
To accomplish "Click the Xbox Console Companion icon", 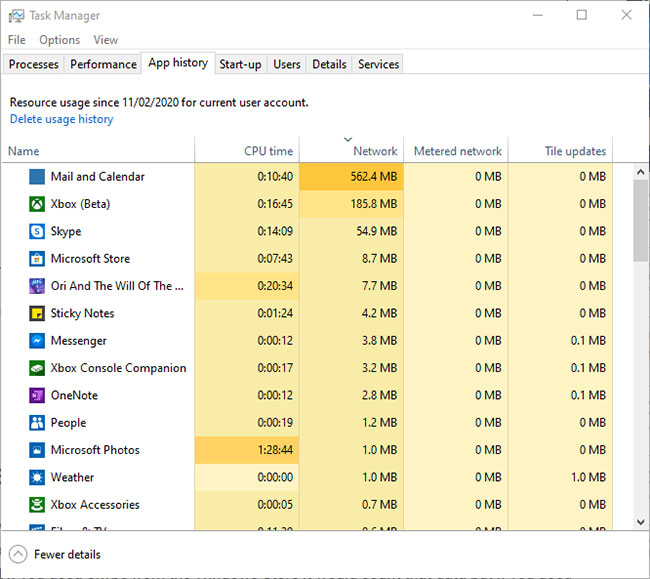I will click(37, 368).
